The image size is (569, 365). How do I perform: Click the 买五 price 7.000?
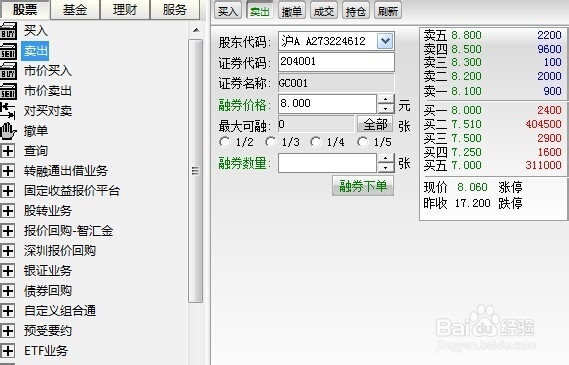pos(466,165)
